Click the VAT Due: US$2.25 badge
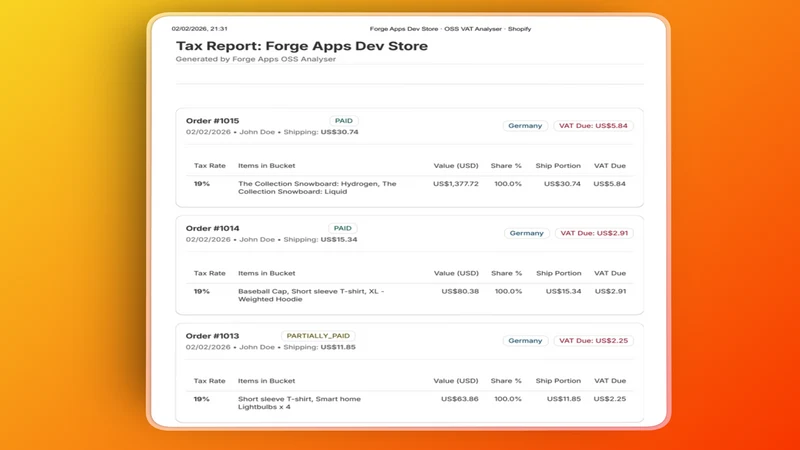 click(593, 341)
